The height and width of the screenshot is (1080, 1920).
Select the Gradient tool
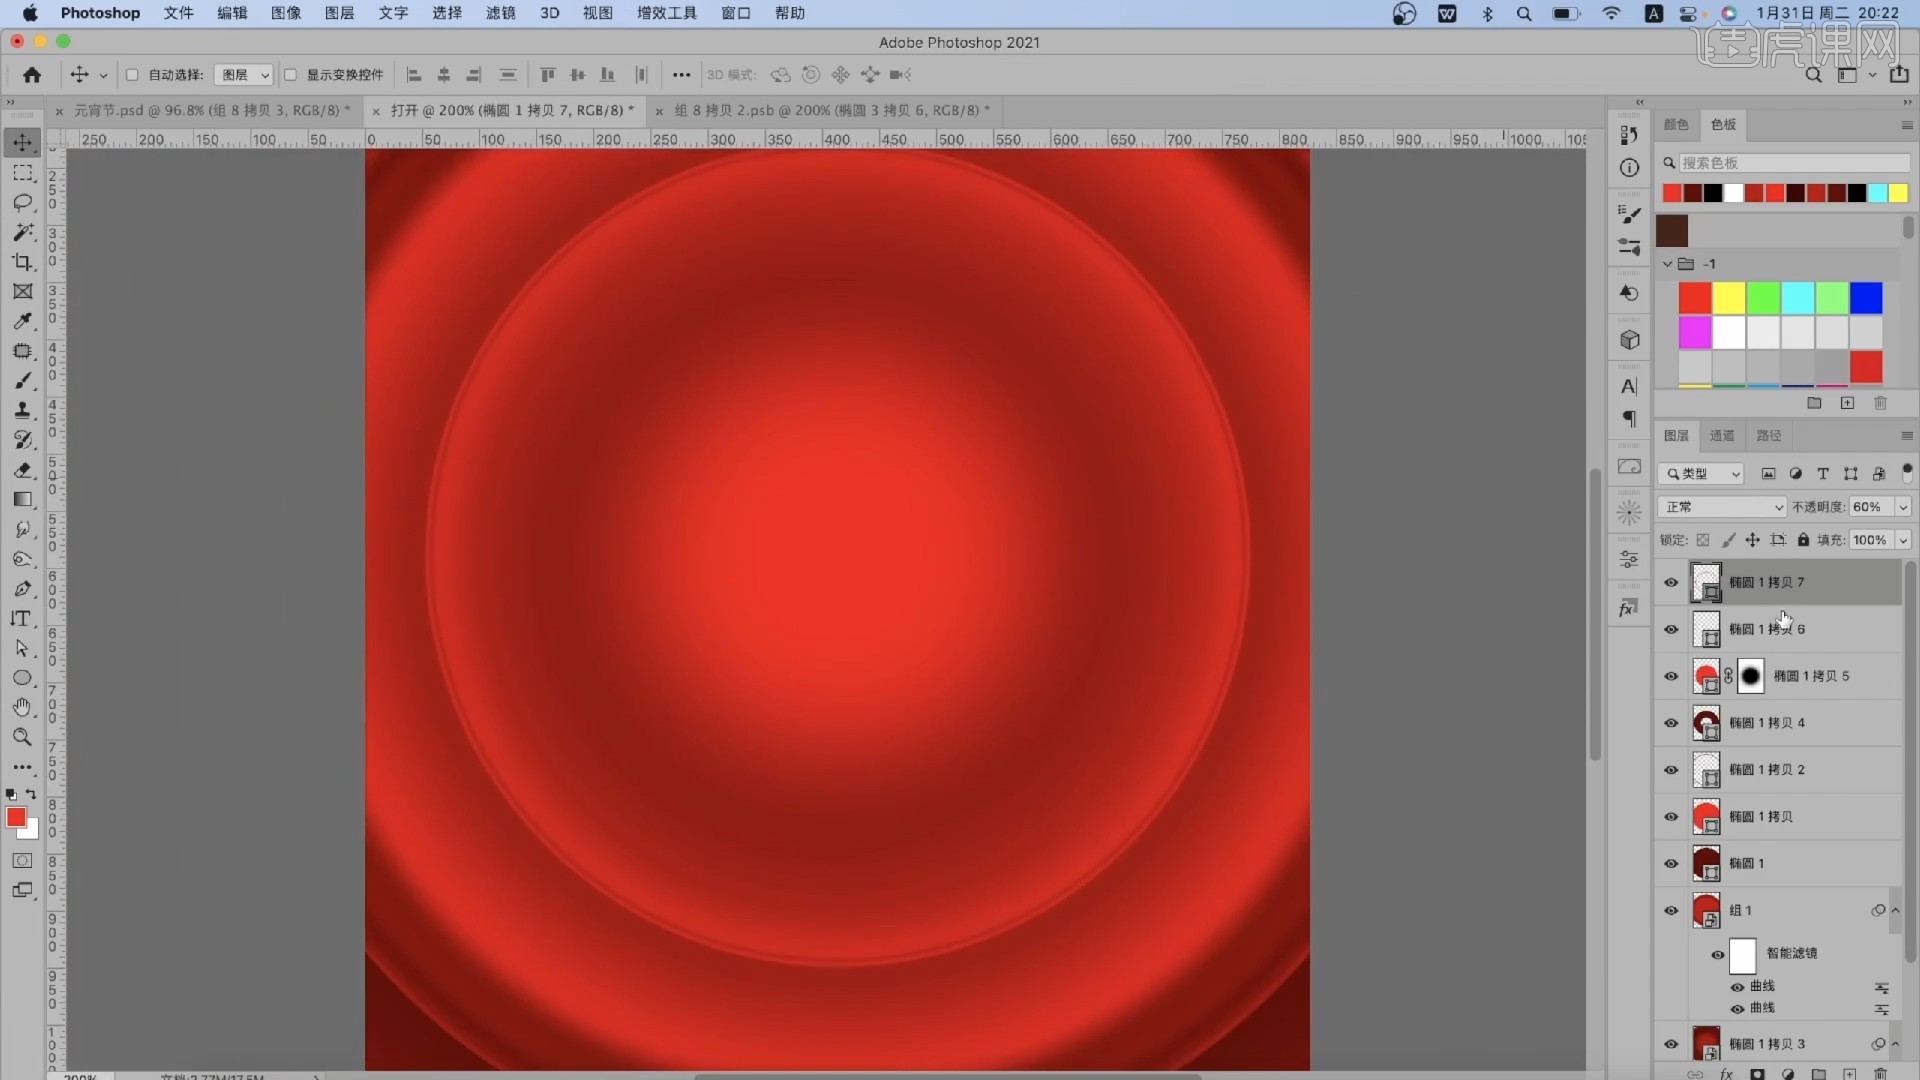[22, 499]
